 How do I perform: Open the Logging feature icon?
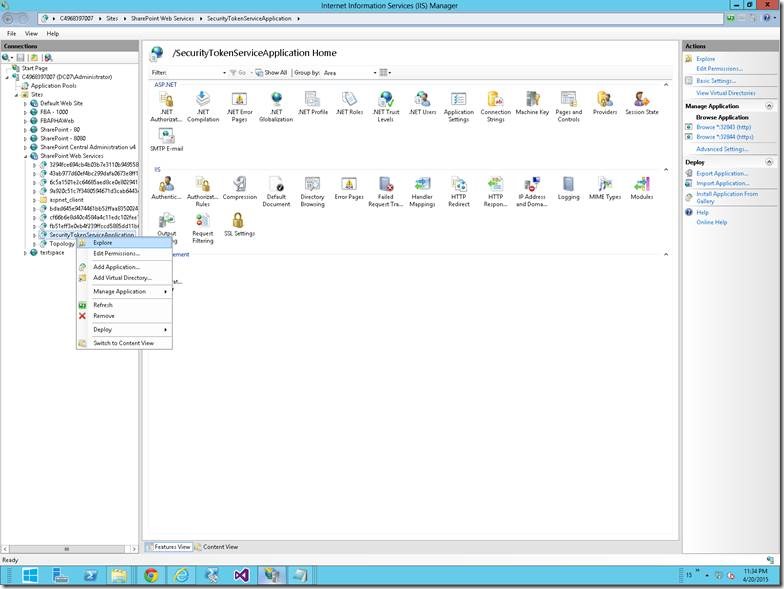click(568, 188)
